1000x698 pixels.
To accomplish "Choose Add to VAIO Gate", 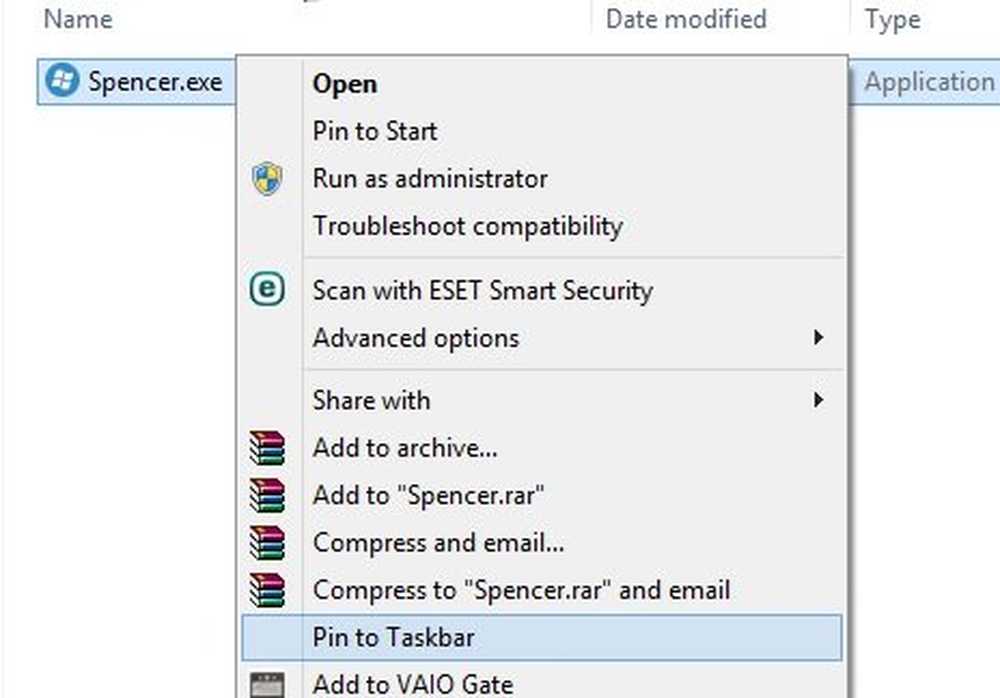I will (x=412, y=684).
